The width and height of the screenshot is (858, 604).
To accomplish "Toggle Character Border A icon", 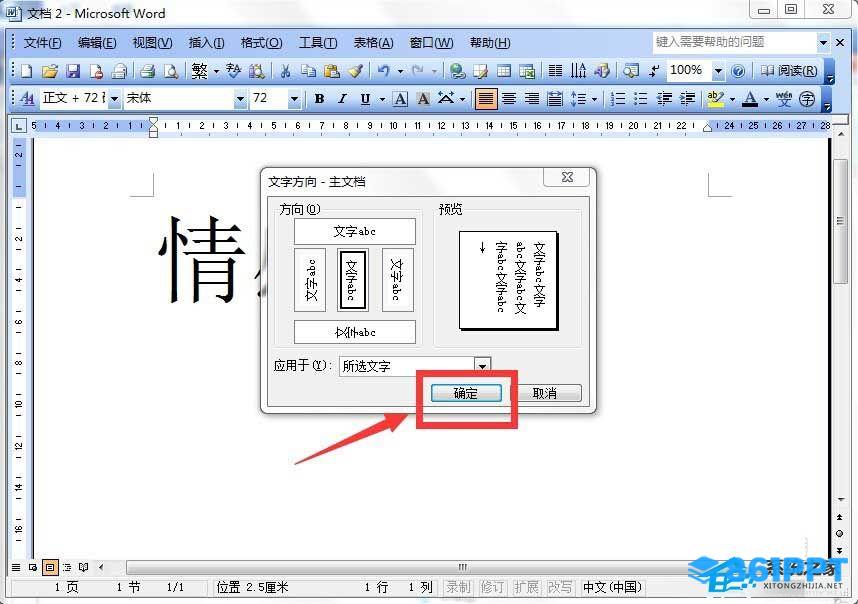I will (401, 99).
